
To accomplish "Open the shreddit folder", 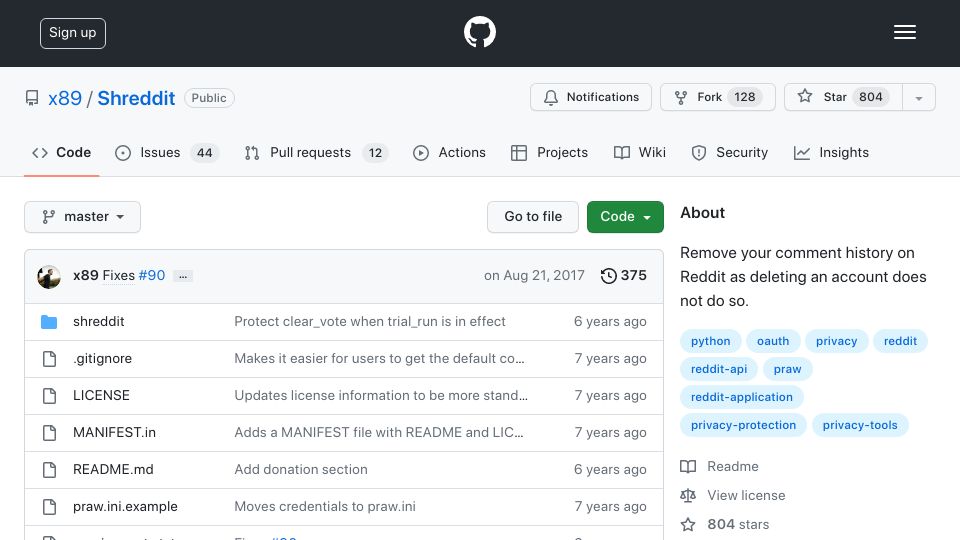I will coord(99,321).
